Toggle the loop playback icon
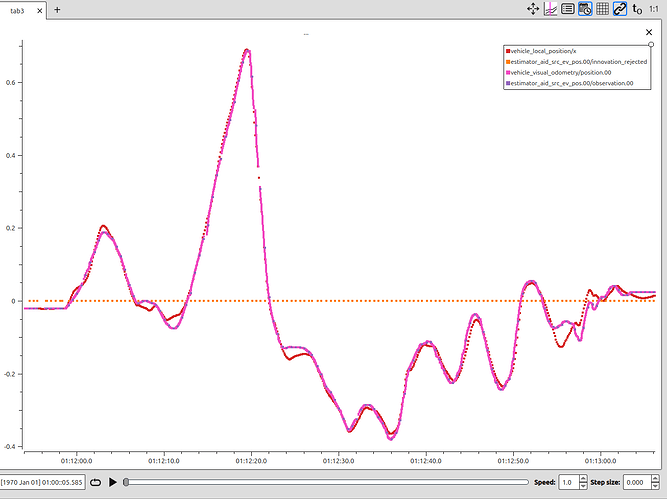Viewport: 667px width, 499px height. (x=95, y=482)
